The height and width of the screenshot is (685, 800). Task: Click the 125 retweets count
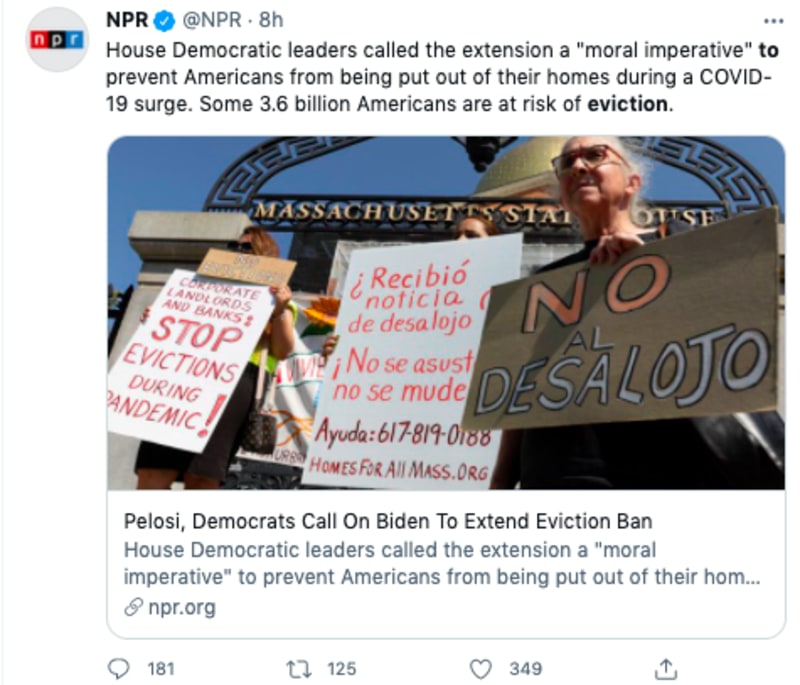point(341,668)
